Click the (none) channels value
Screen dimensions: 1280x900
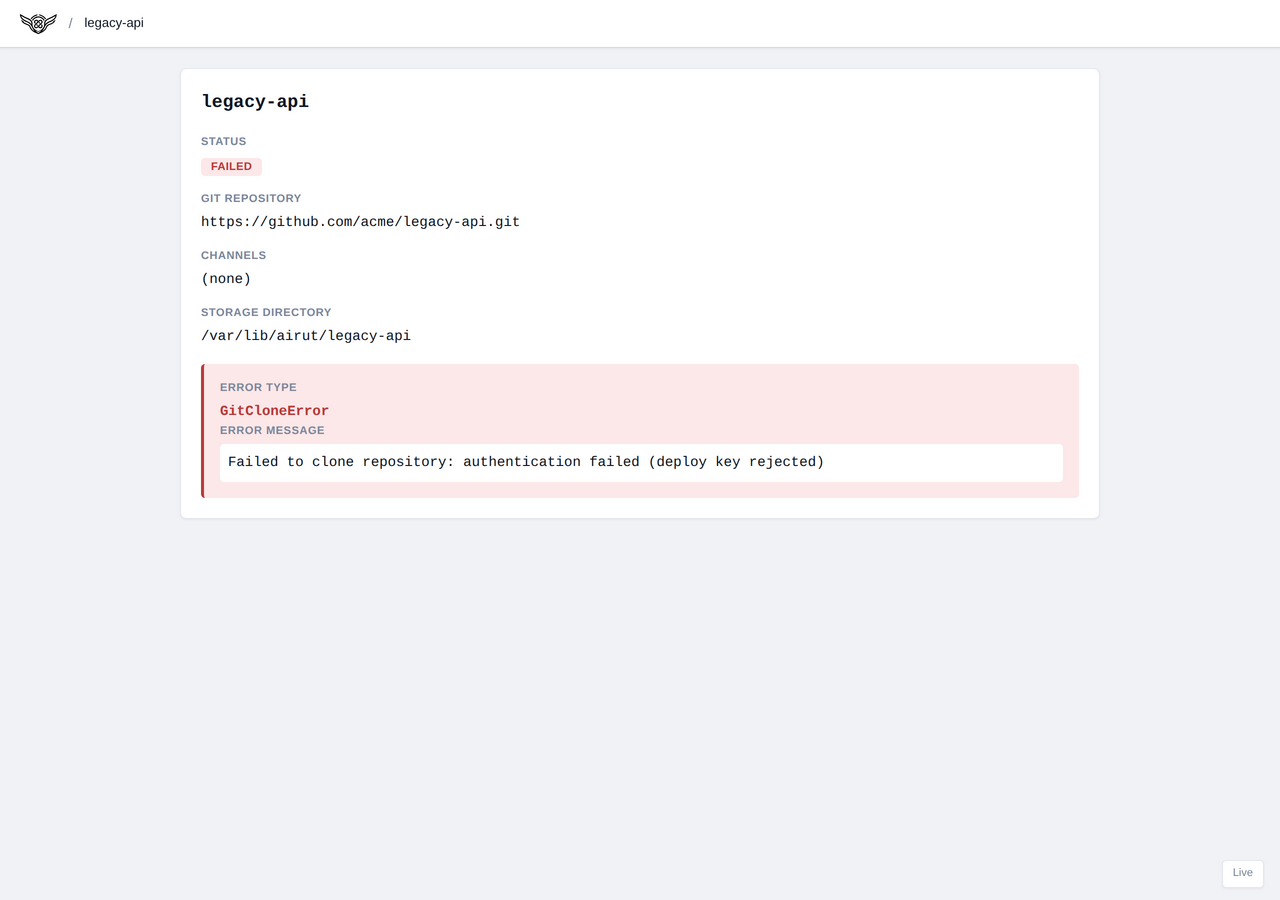226,279
